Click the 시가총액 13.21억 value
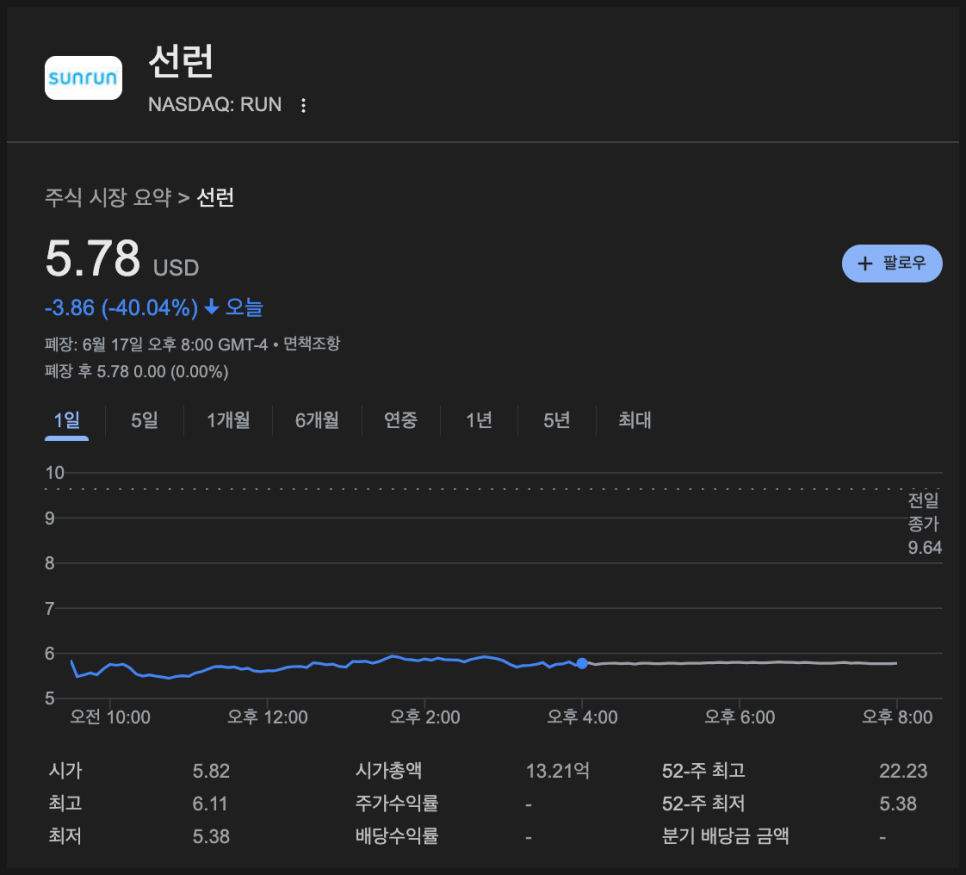 tap(558, 771)
